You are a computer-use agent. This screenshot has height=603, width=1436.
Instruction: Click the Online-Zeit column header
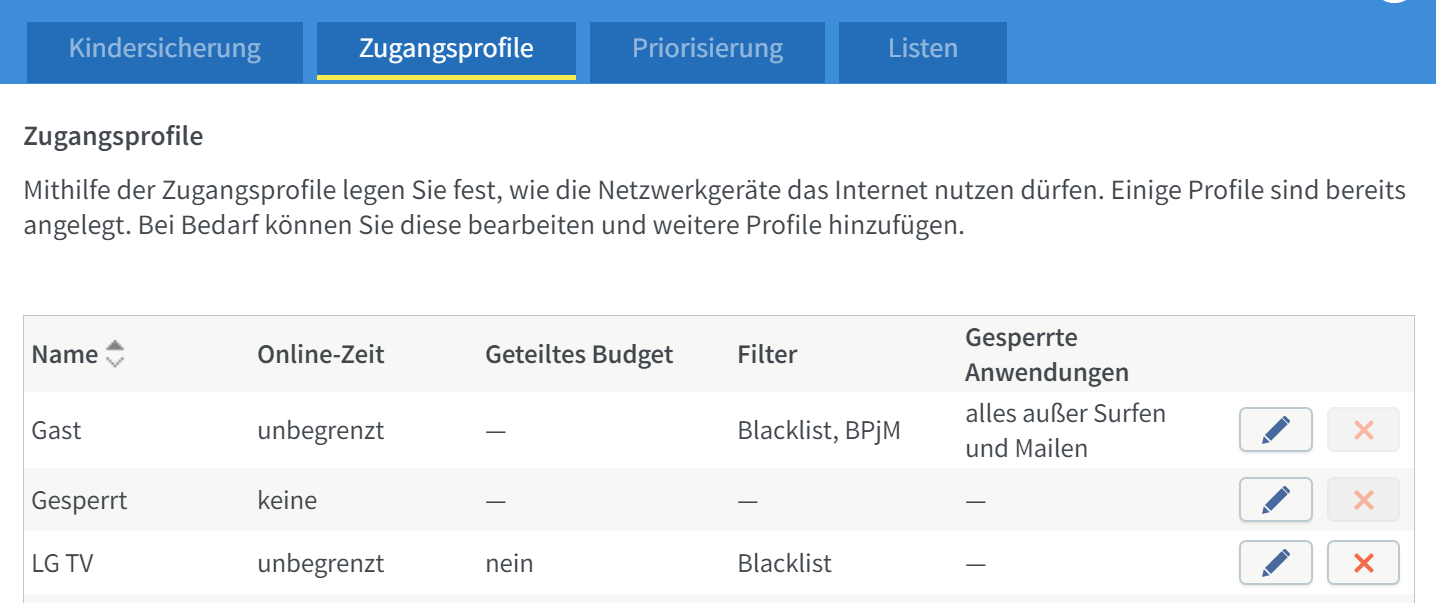320,354
